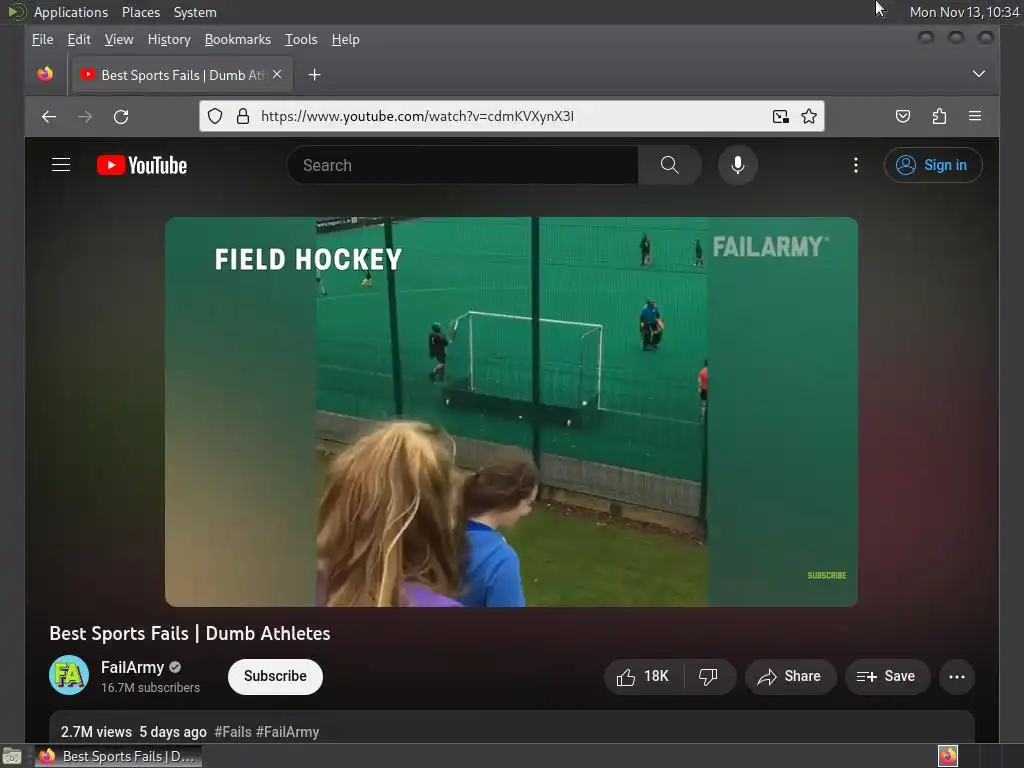Click video title Best Sports Fails

pyautogui.click(x=190, y=633)
